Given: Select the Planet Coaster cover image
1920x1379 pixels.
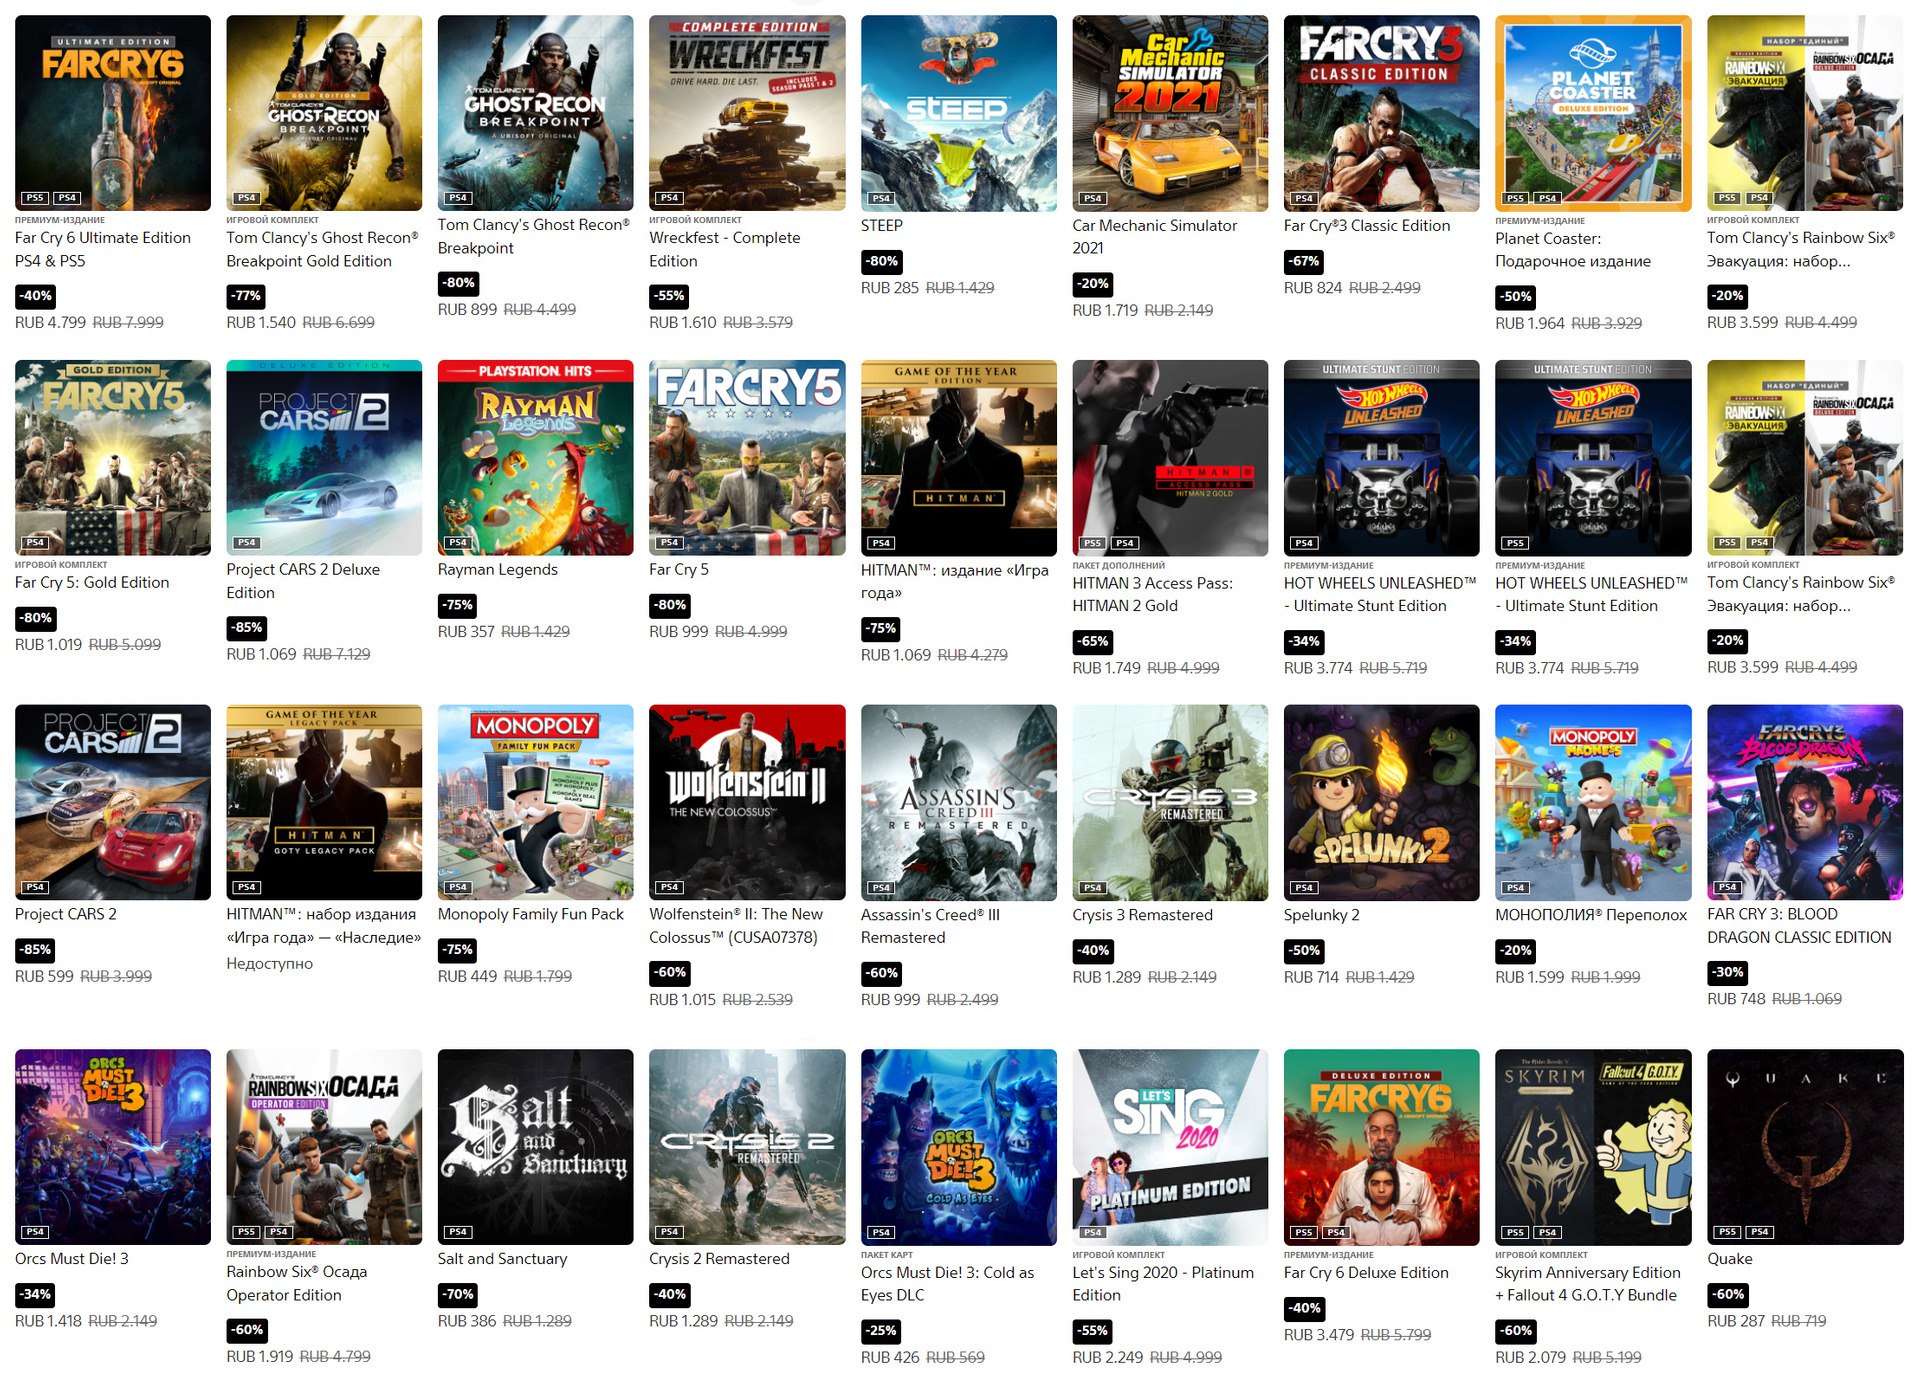Looking at the screenshot, I should click(1593, 113).
